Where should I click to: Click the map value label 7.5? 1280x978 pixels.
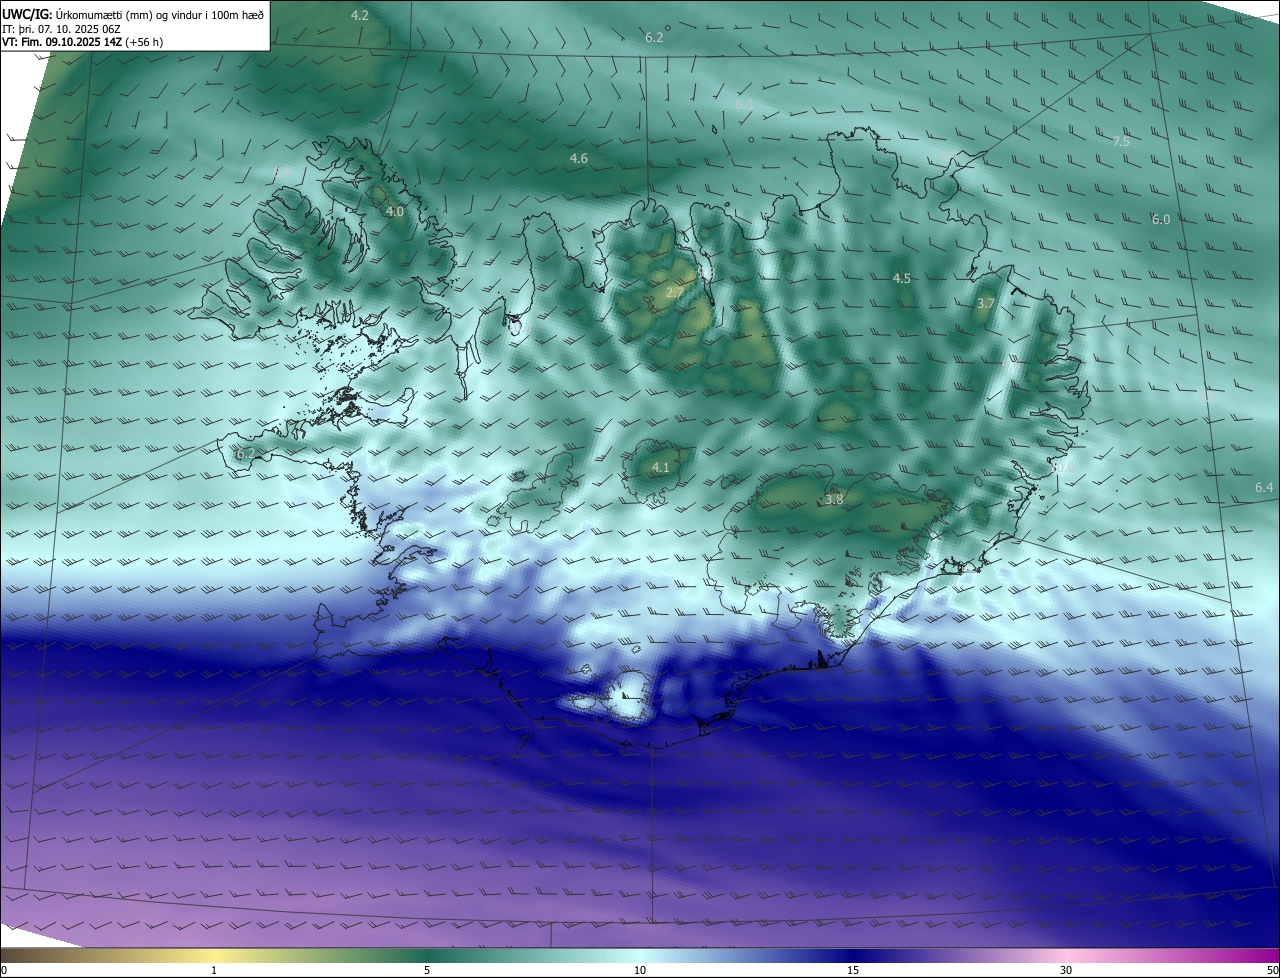coord(1121,142)
